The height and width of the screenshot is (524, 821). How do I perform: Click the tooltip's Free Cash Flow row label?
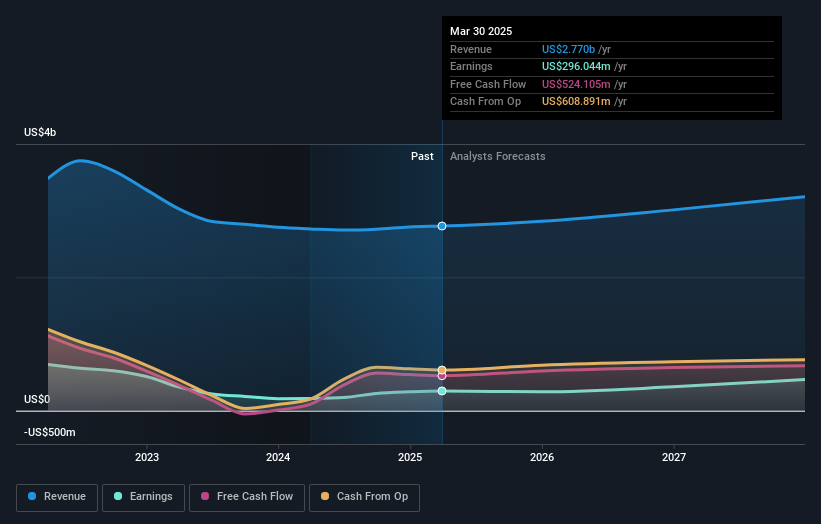(x=488, y=84)
